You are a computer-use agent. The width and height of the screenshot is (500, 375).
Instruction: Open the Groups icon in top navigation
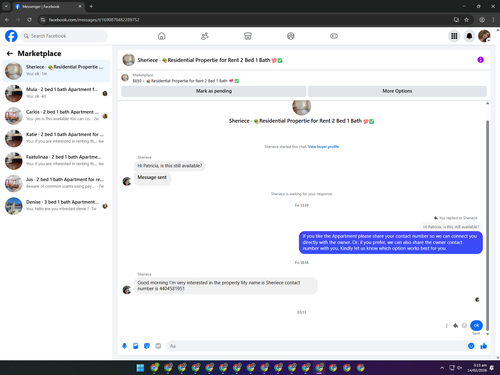coord(291,36)
